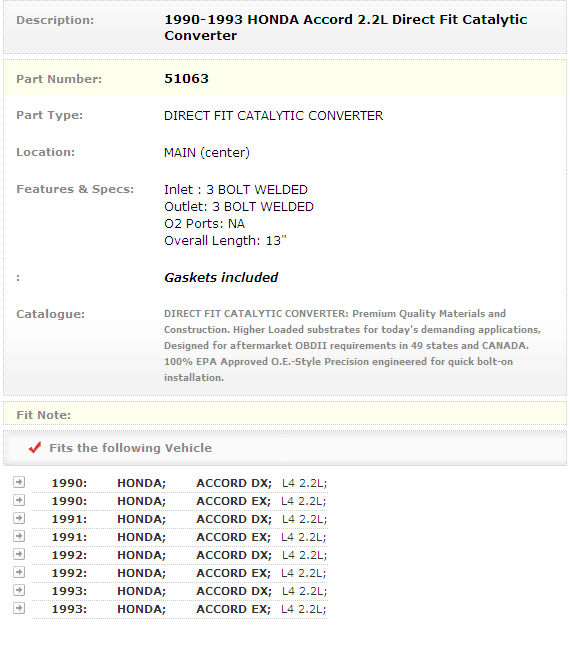
Task: Click arrow icon beside 1993 Accord EX
Action: point(19,609)
